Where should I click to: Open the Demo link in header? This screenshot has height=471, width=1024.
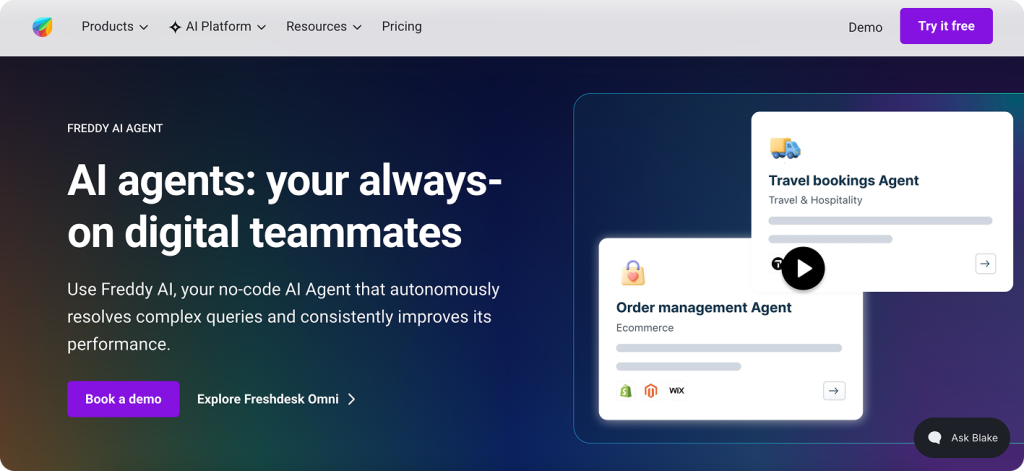click(865, 27)
